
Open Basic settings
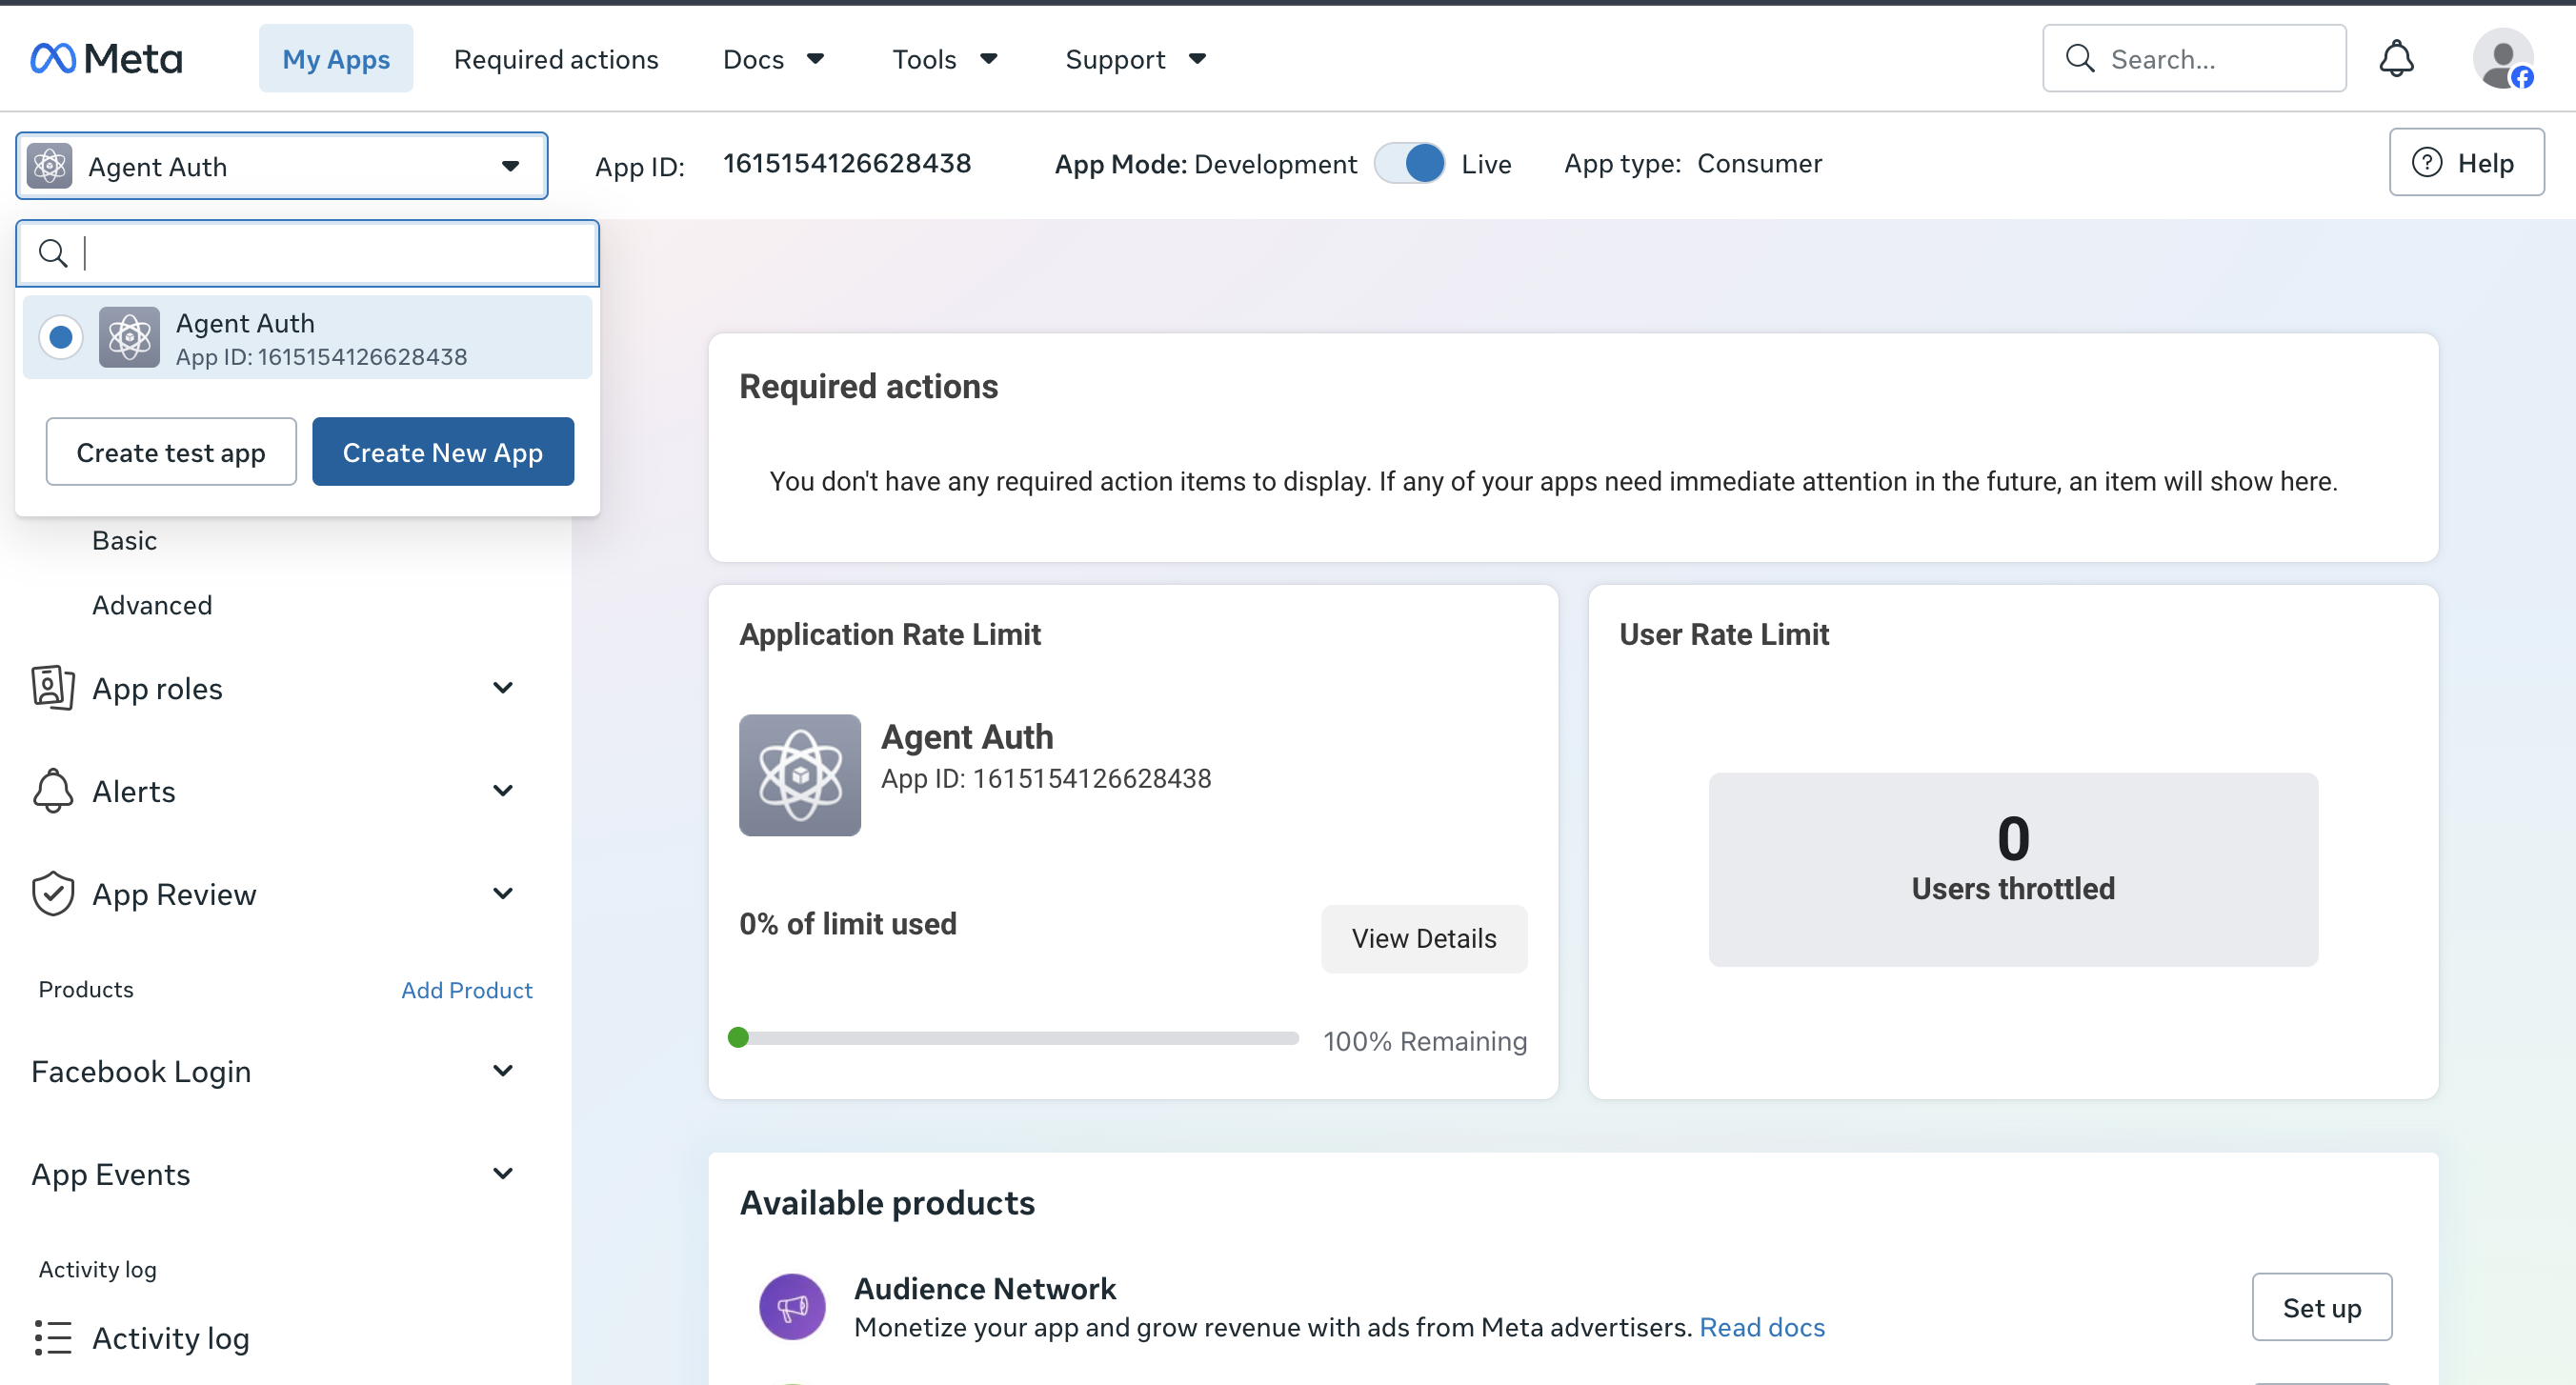point(124,540)
